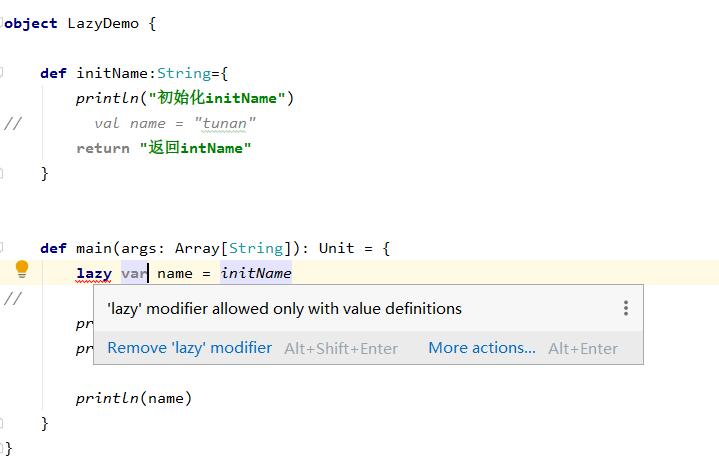Open More actions... link in popup
This screenshot has height=475, width=719.
click(x=482, y=348)
